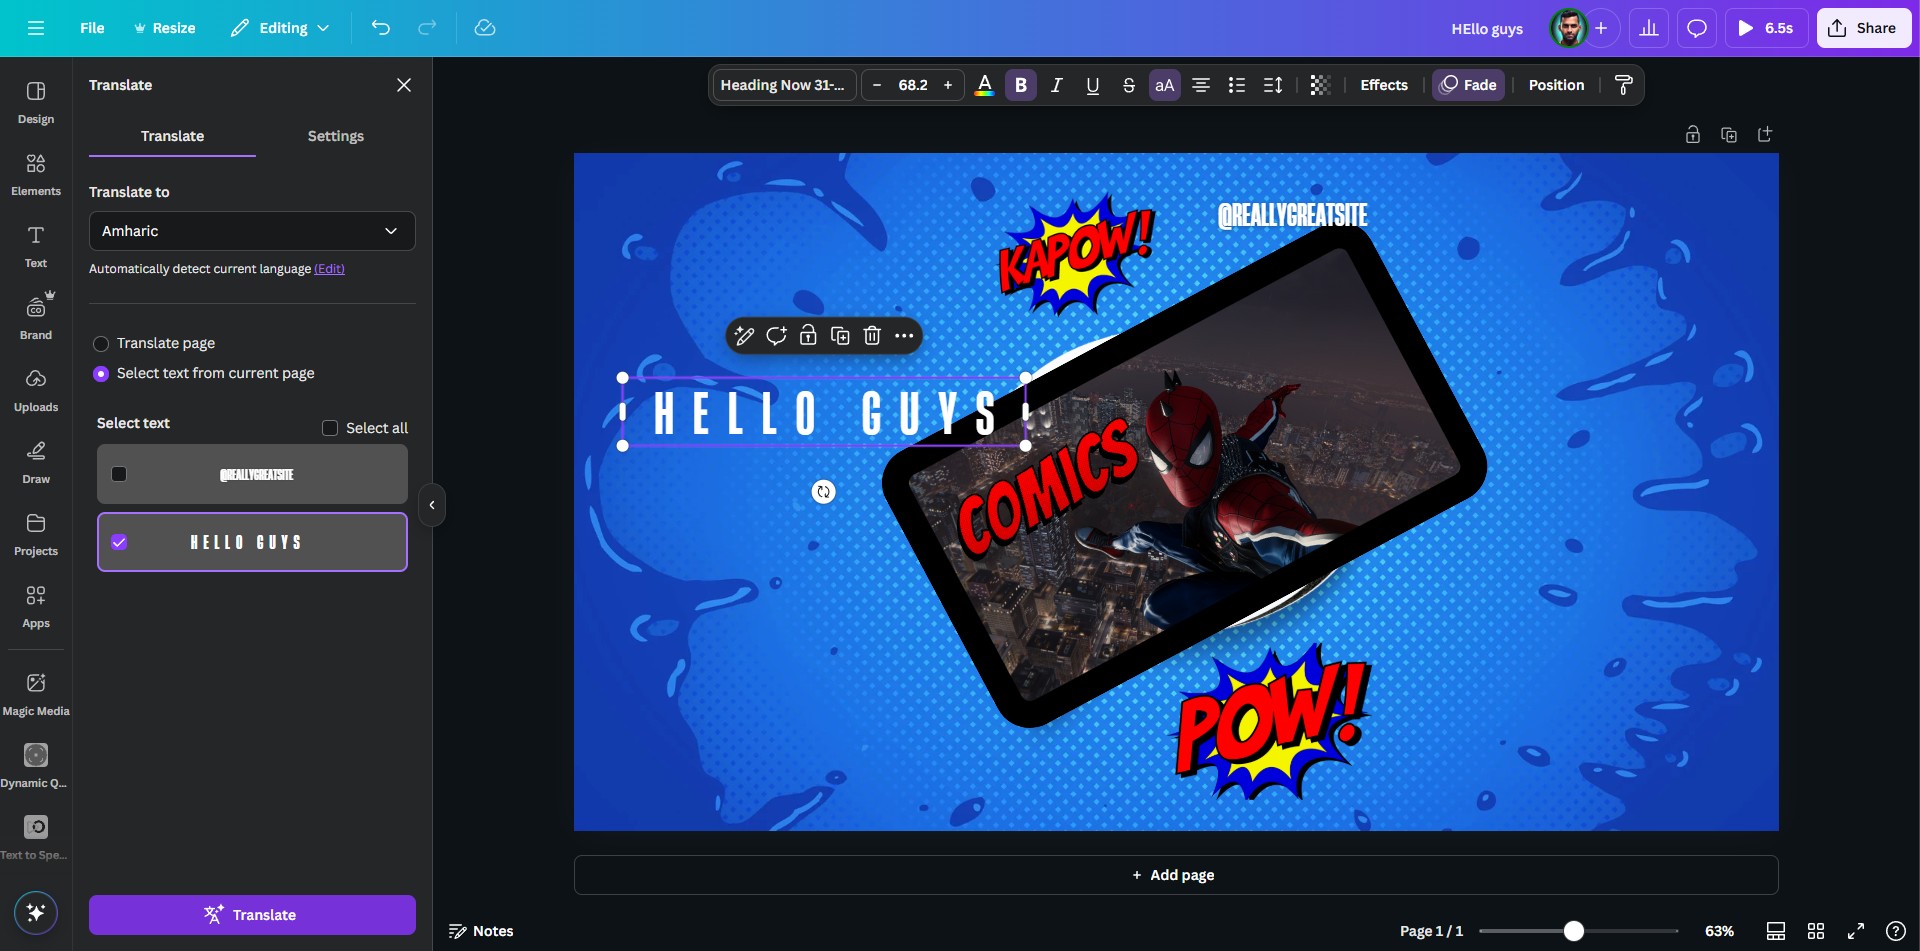Check cloud save status icon
The image size is (1920, 951).
pyautogui.click(x=485, y=28)
